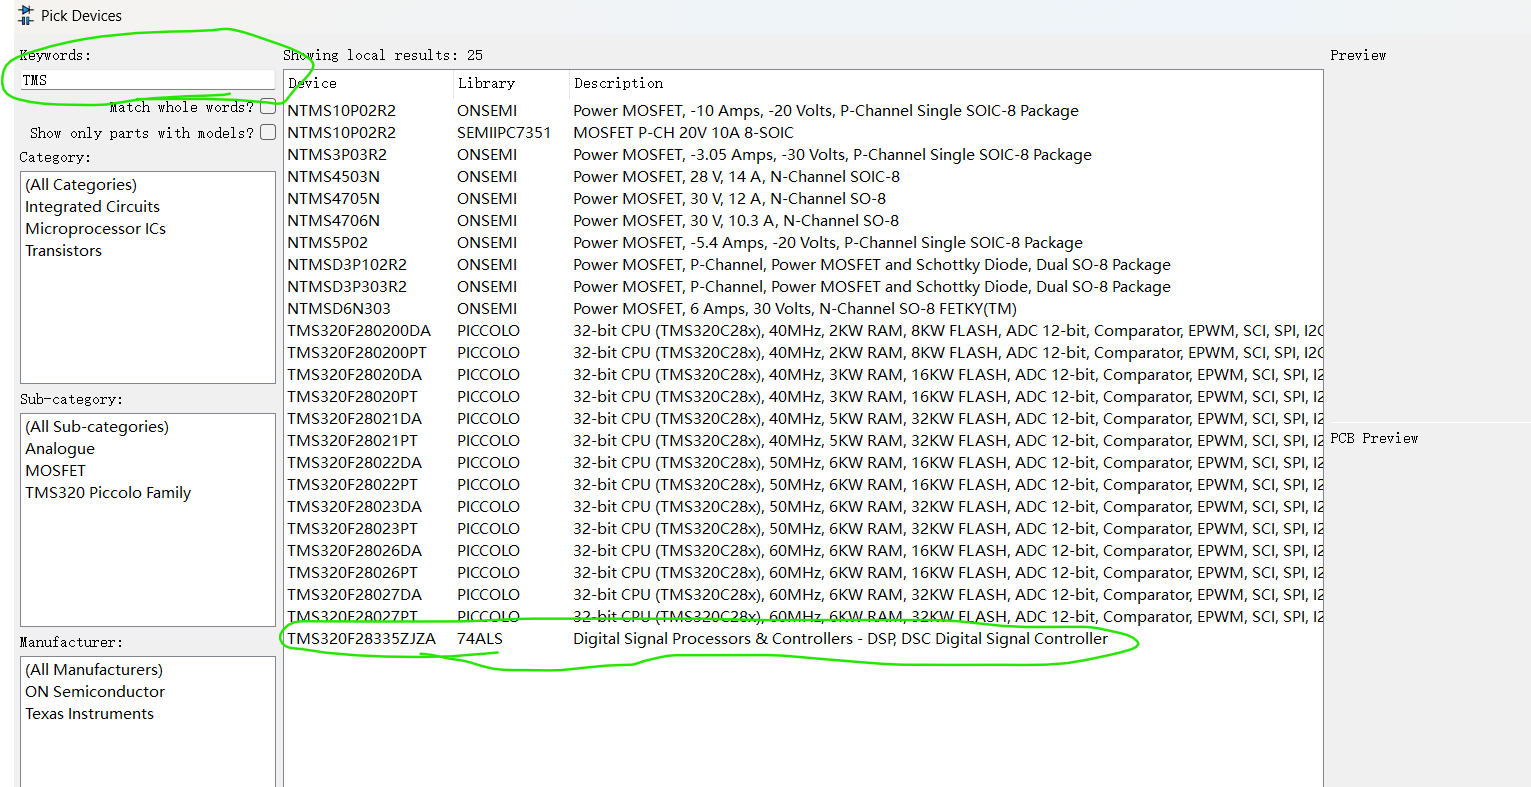Click MOSFET P-CH 20V 10A 8-SOIC description
This screenshot has width=1531, height=787.
point(683,133)
